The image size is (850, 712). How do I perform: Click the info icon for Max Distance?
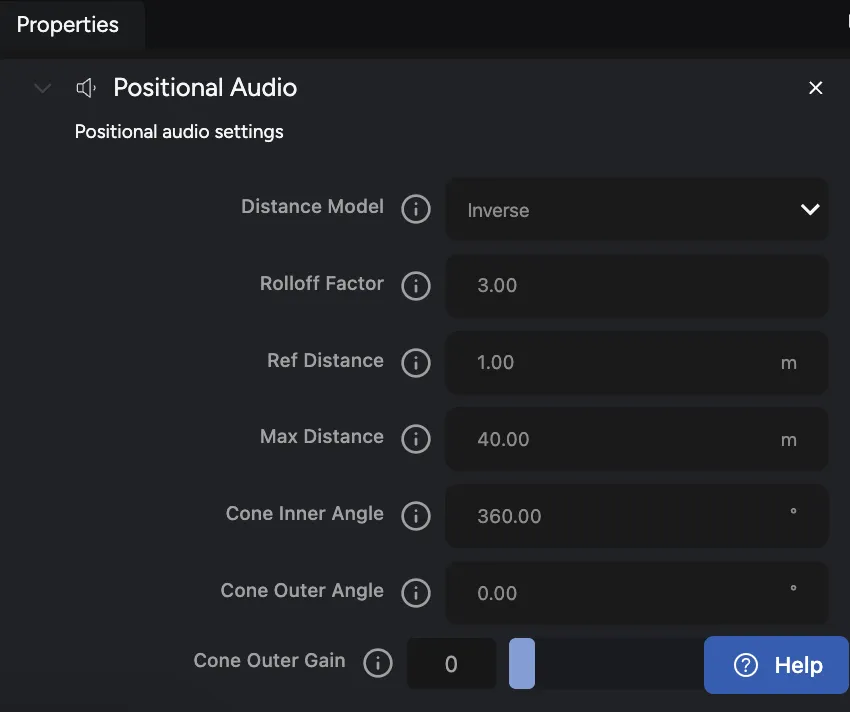pyautogui.click(x=415, y=439)
